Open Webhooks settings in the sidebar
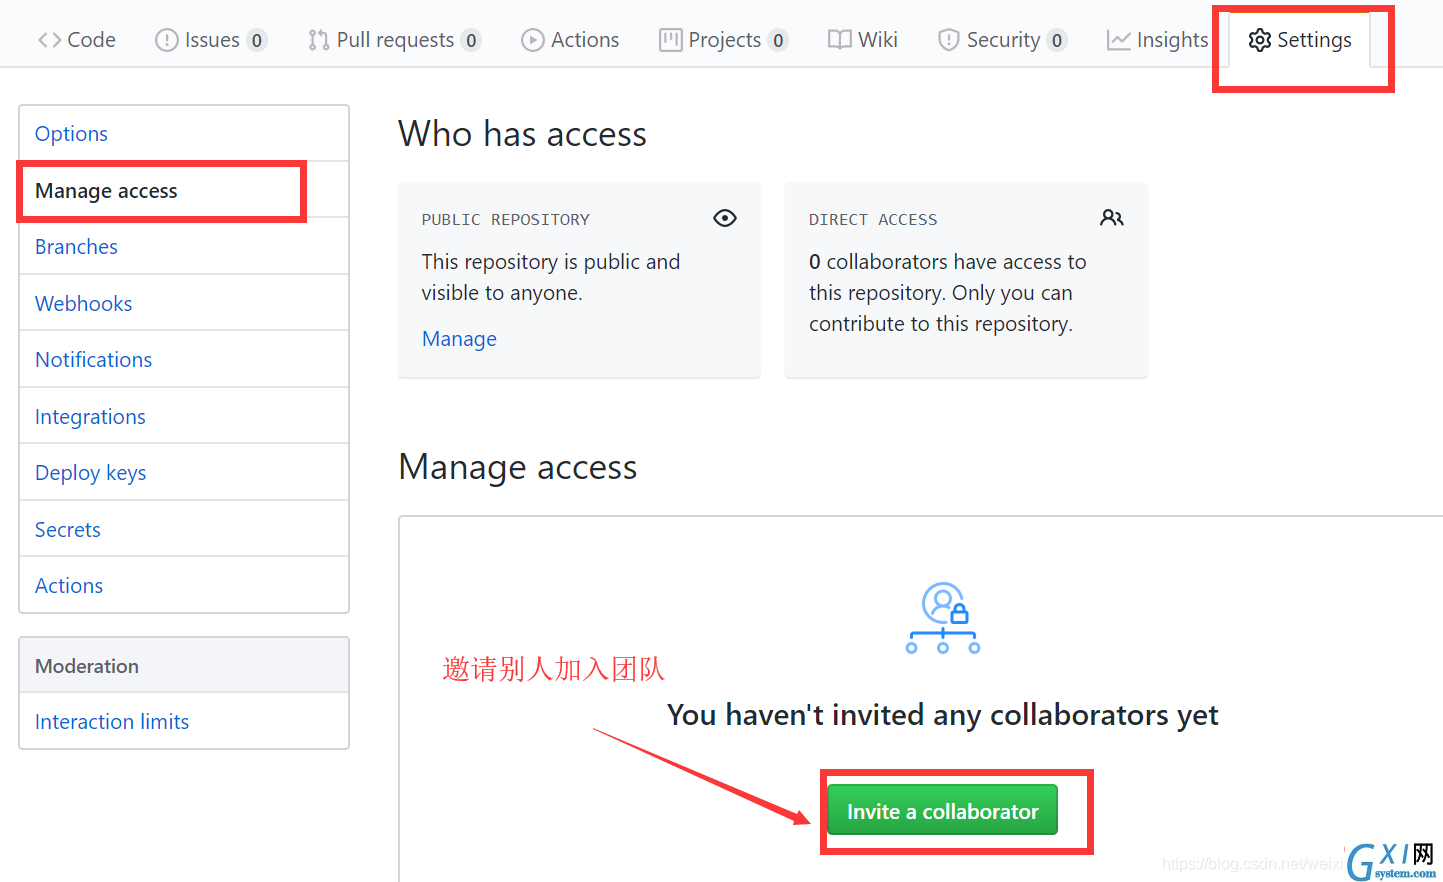The image size is (1443, 882). [x=184, y=303]
